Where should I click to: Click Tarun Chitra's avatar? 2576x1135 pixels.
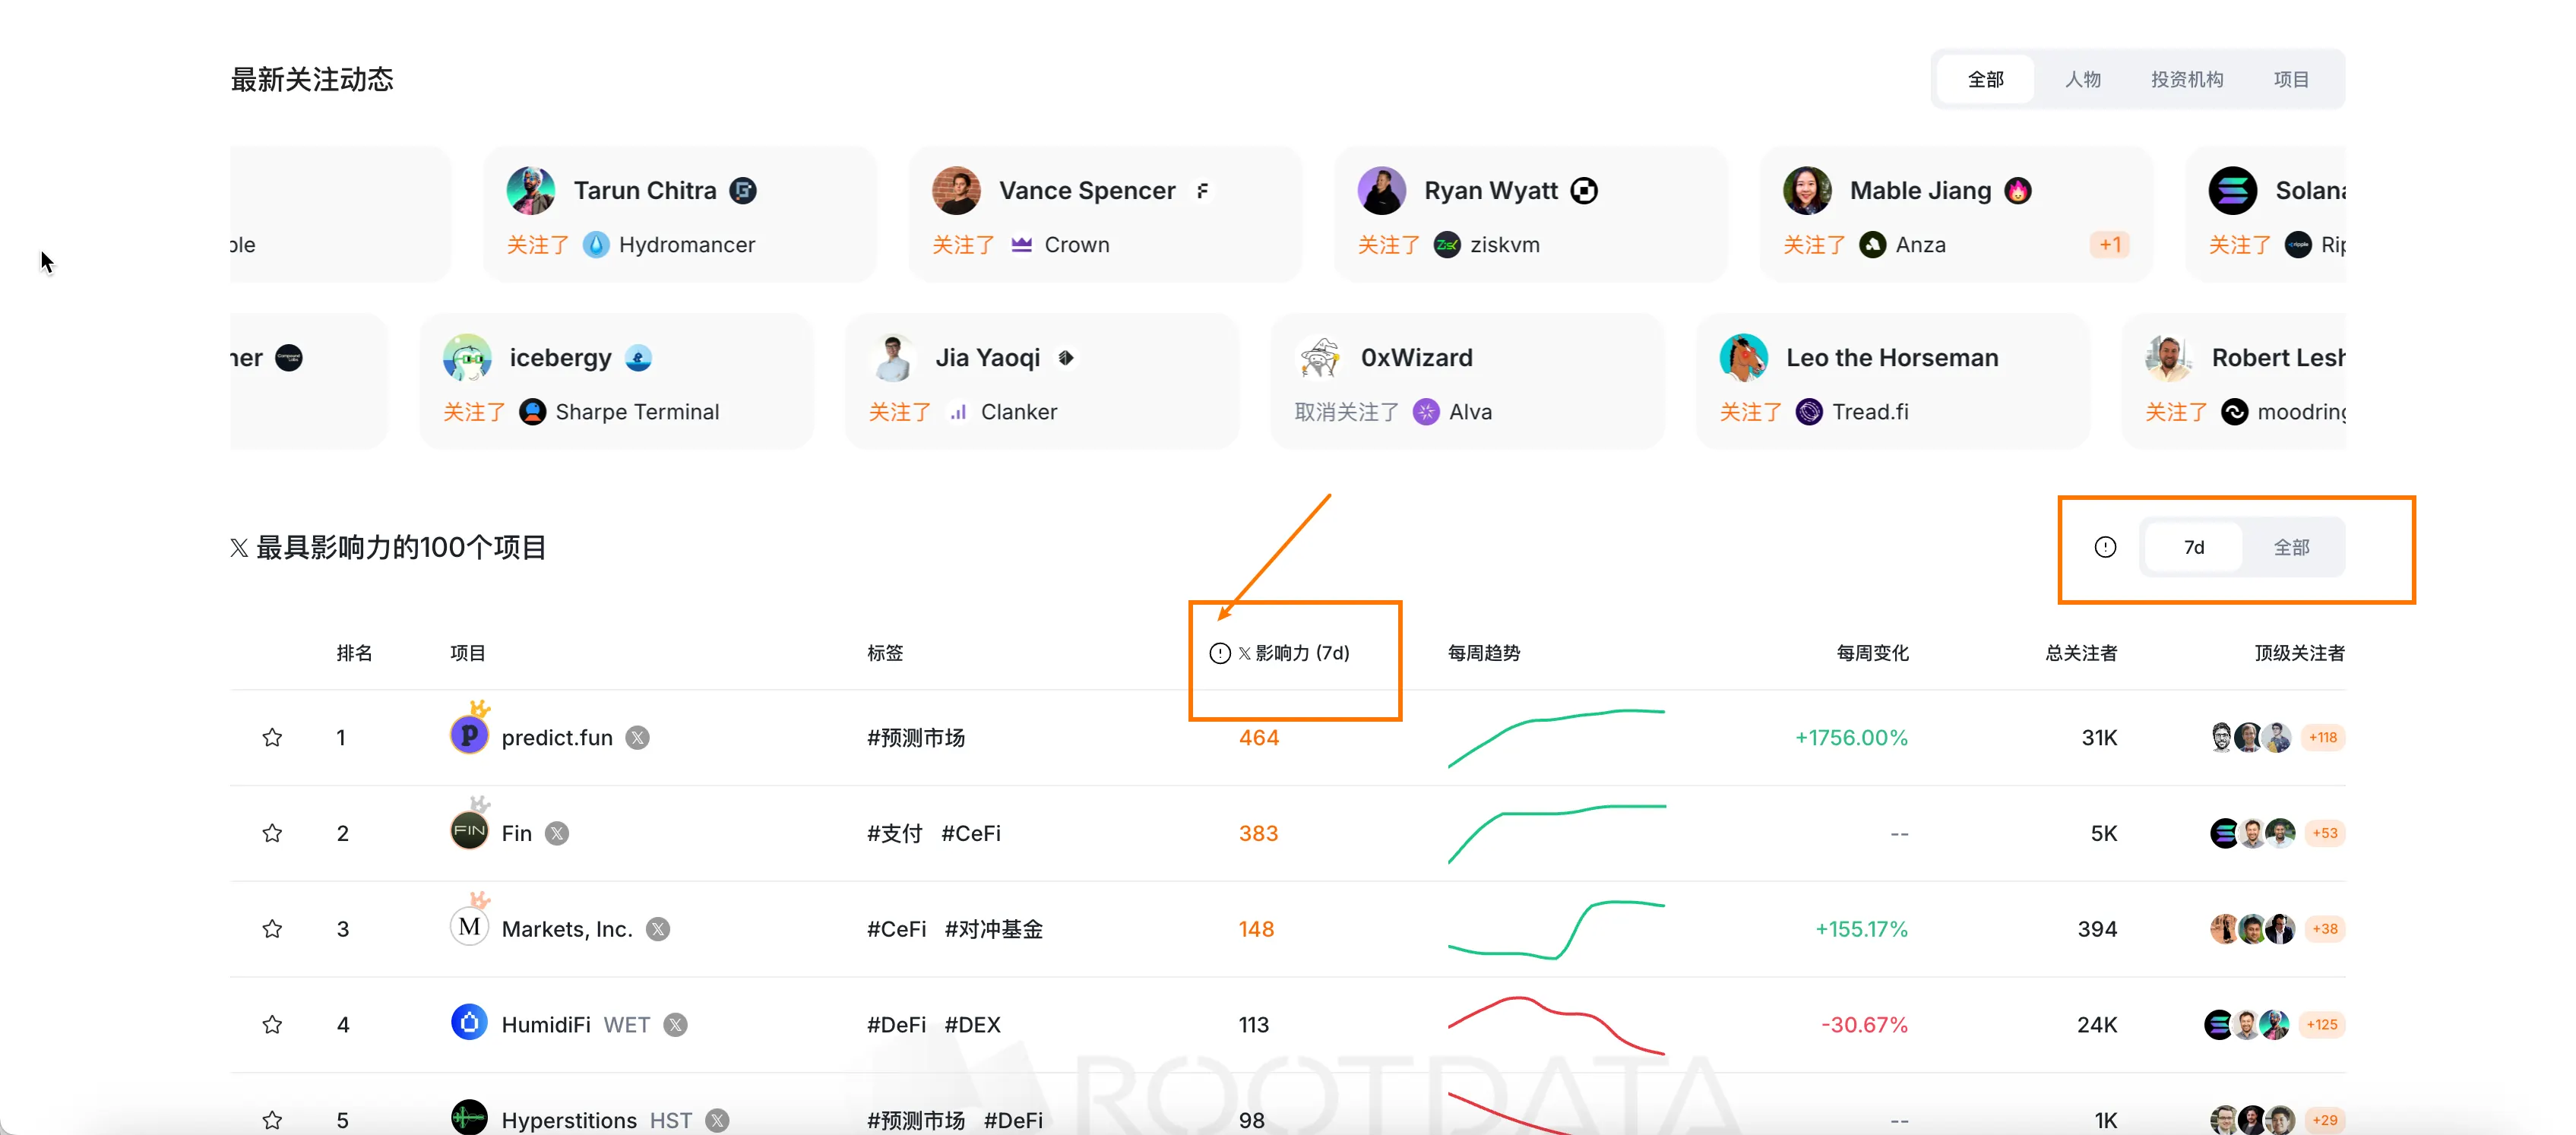[x=531, y=190]
